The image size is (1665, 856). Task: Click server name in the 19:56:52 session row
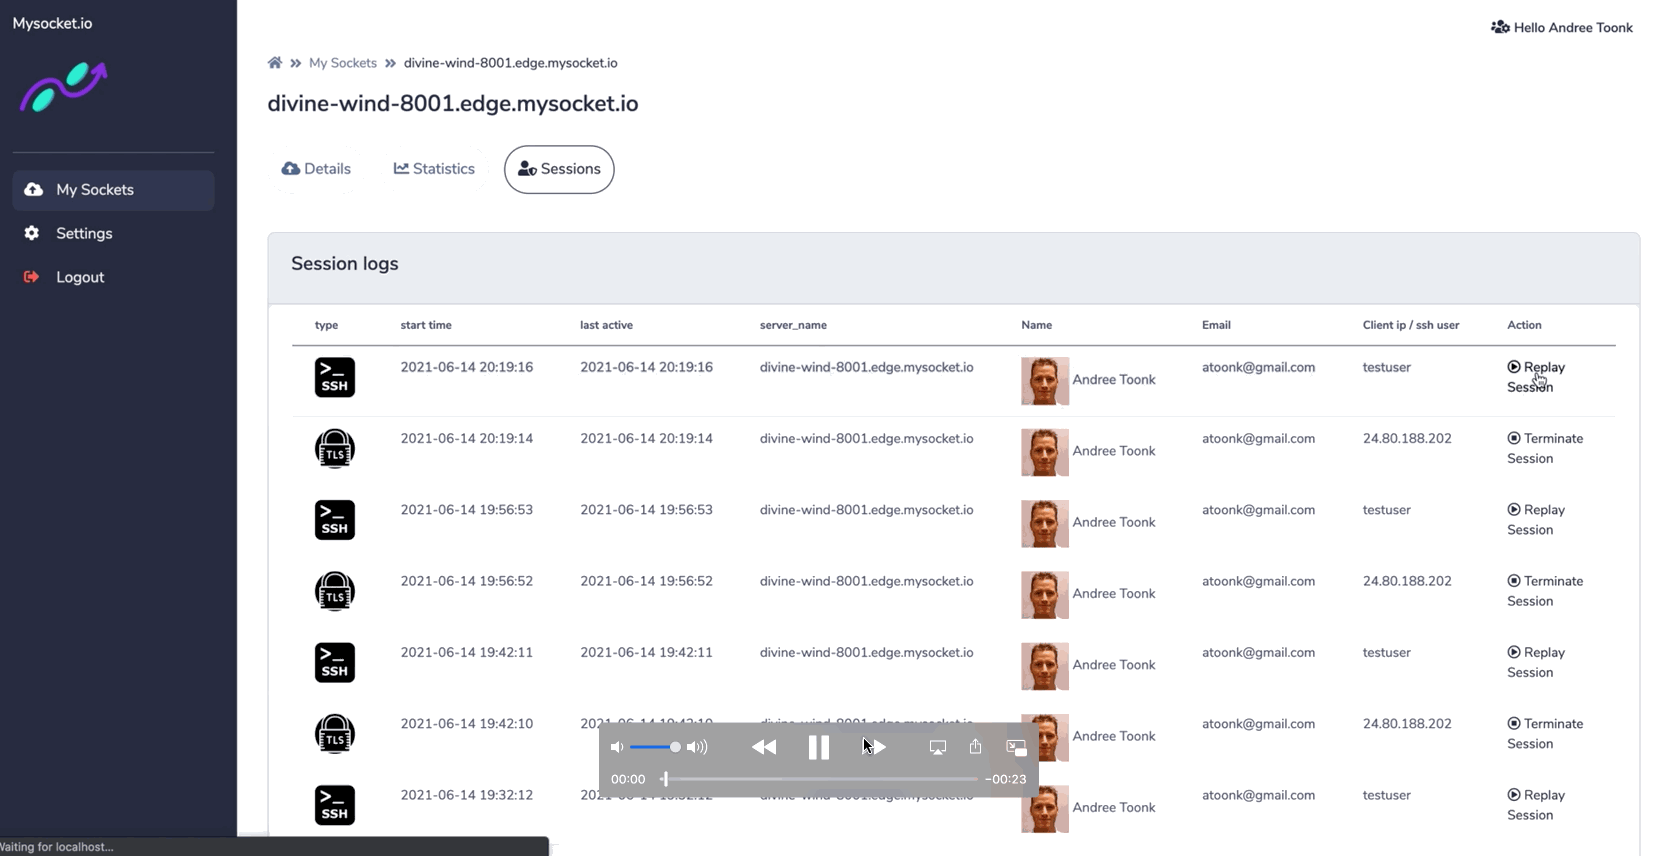[x=866, y=581]
